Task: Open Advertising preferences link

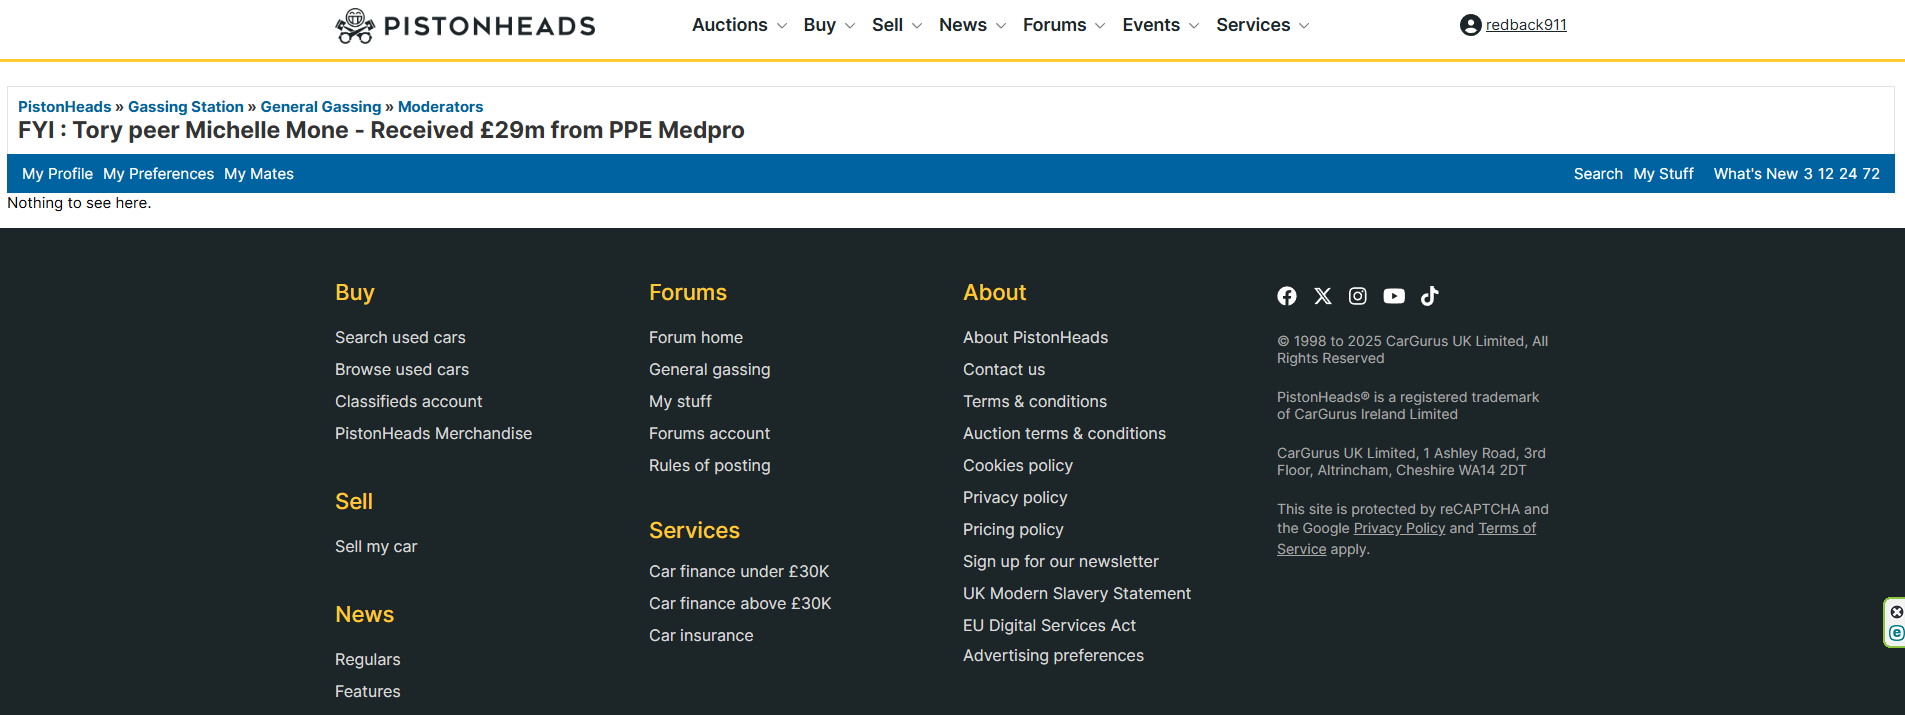Action: coord(1053,656)
